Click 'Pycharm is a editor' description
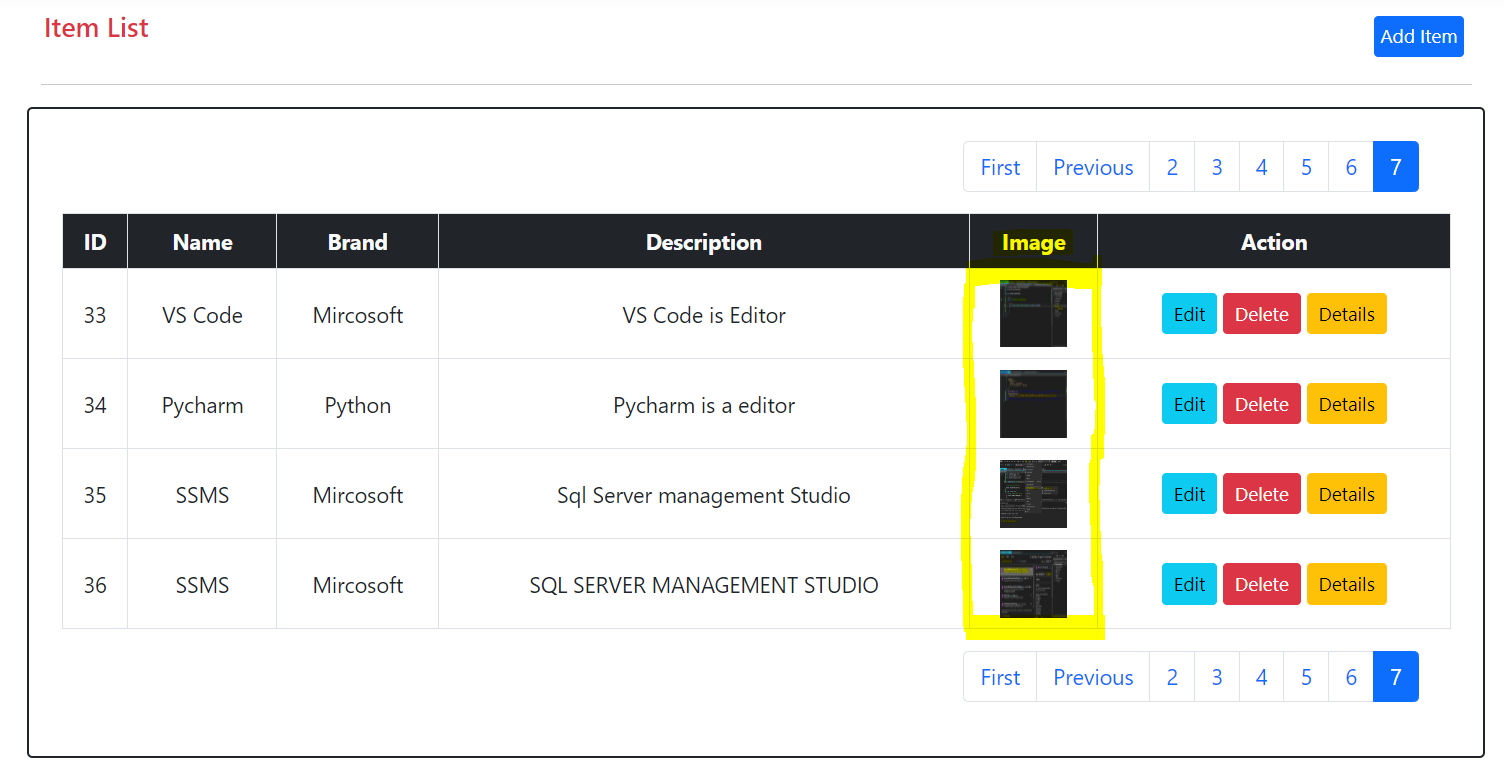The height and width of the screenshot is (777, 1504). point(704,405)
